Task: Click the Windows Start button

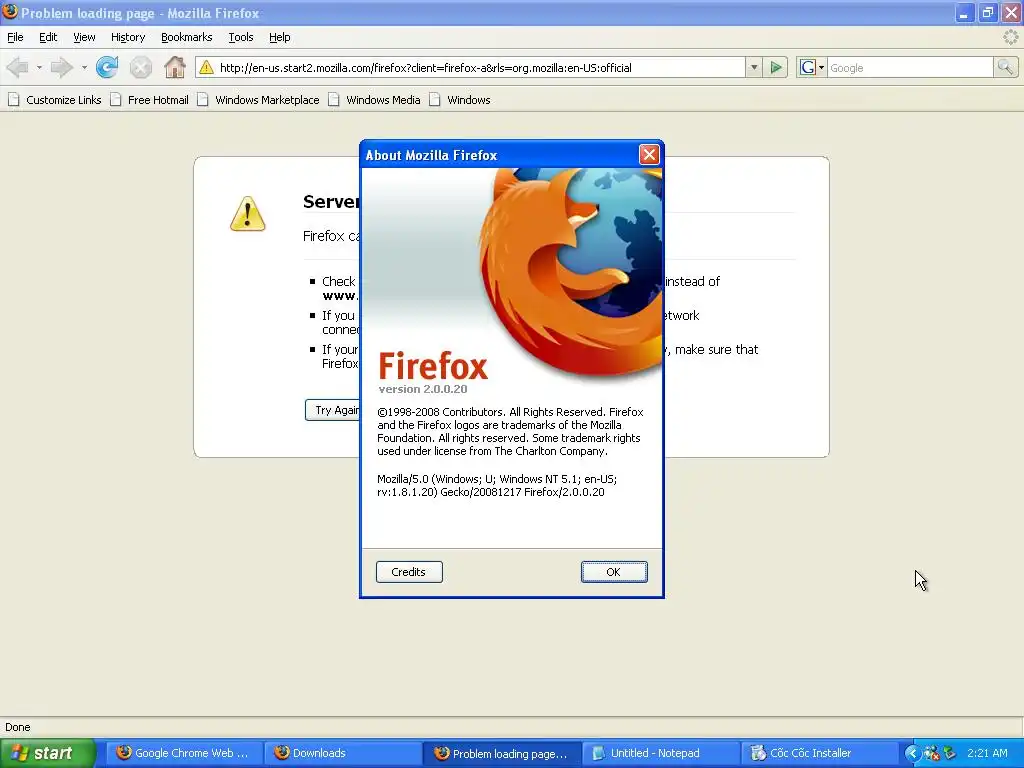Action: tap(46, 753)
